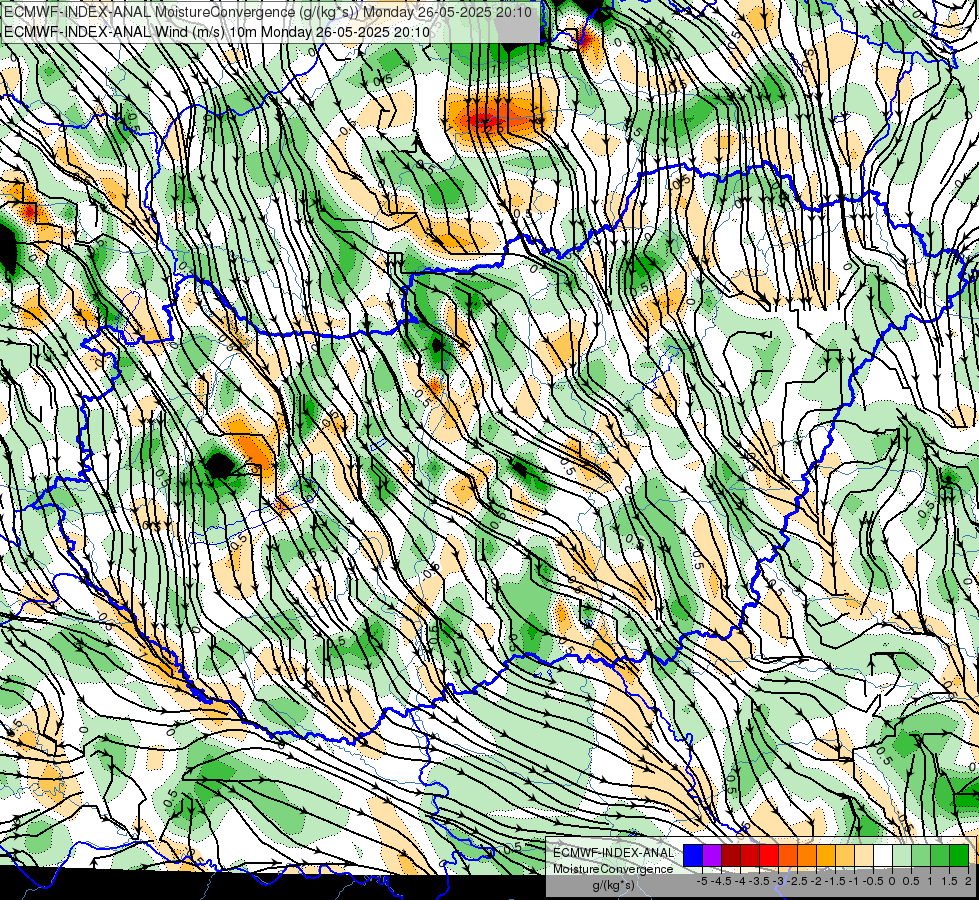Click the '-4.5' legend tick label

coord(721,881)
